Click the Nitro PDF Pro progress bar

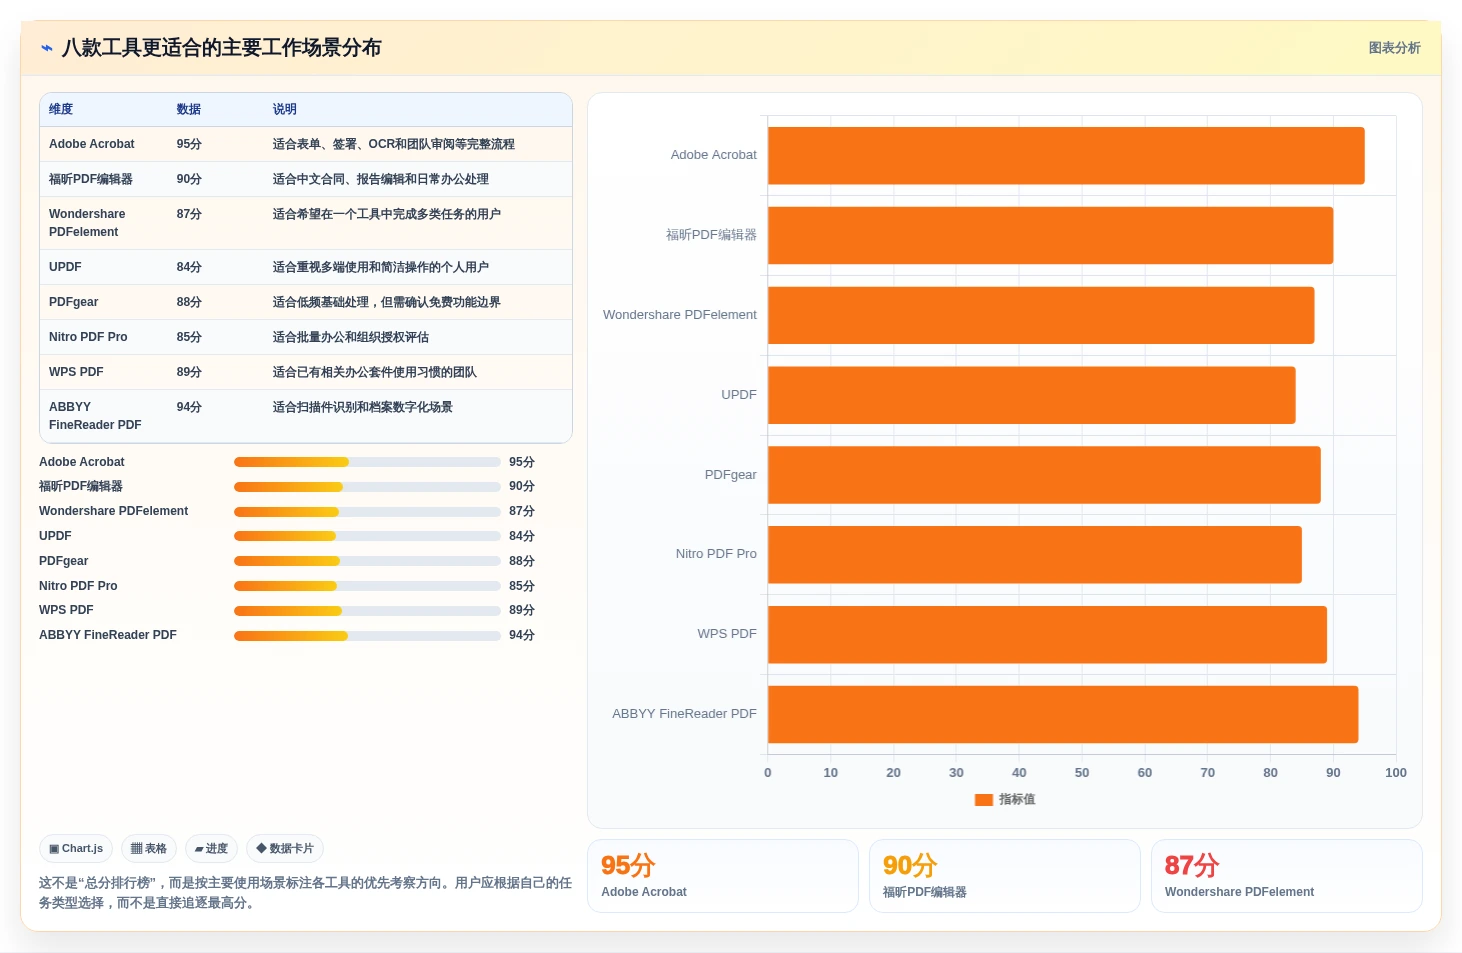coord(367,586)
